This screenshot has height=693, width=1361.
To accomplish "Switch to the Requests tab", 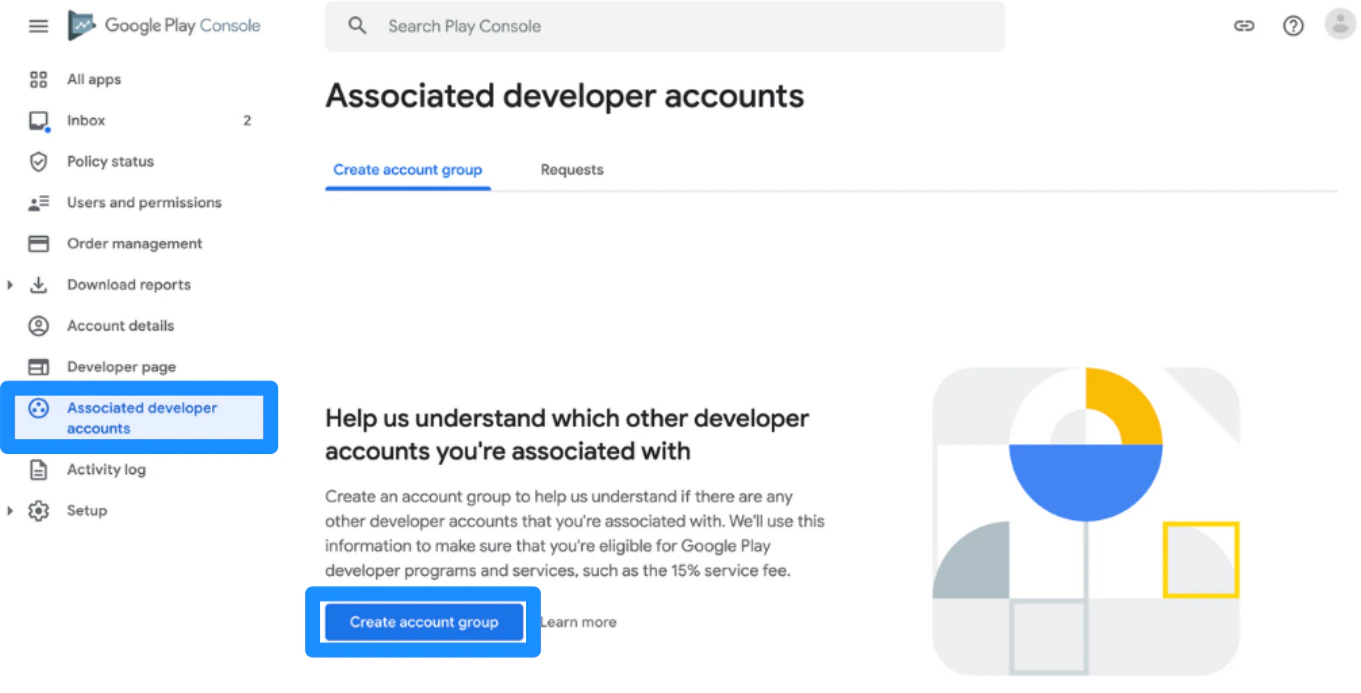I will 571,169.
